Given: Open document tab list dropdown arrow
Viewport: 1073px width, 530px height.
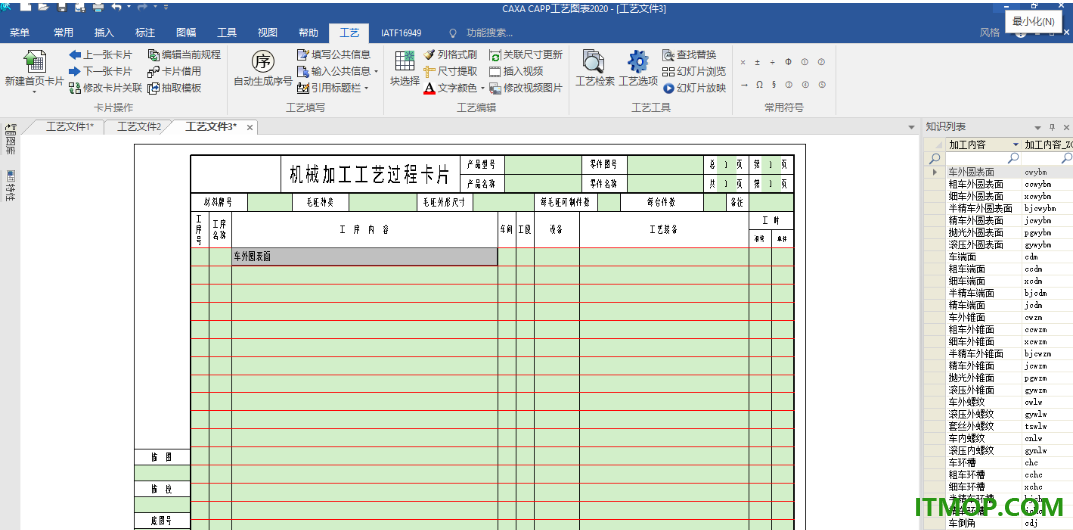Looking at the screenshot, I should (911, 127).
